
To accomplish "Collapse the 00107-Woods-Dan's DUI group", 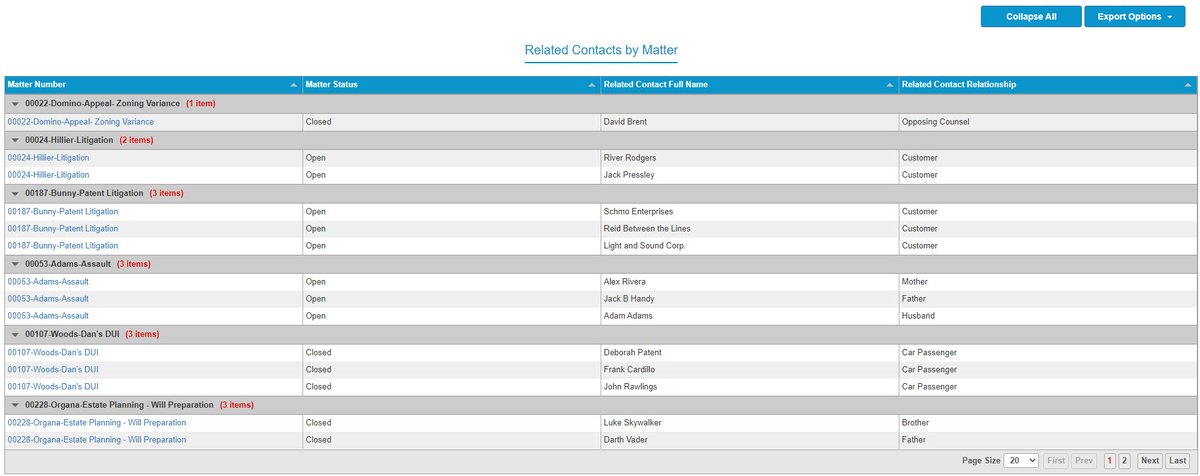I will tap(15, 334).
